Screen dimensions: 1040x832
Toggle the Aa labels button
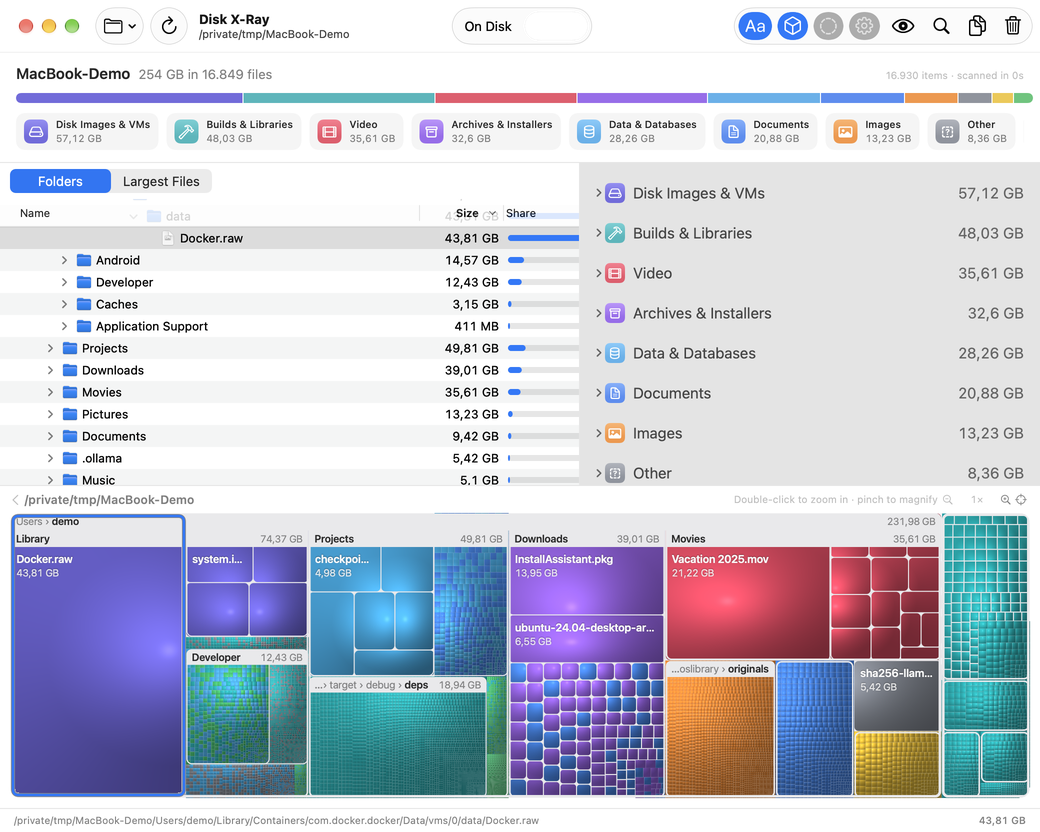755,27
